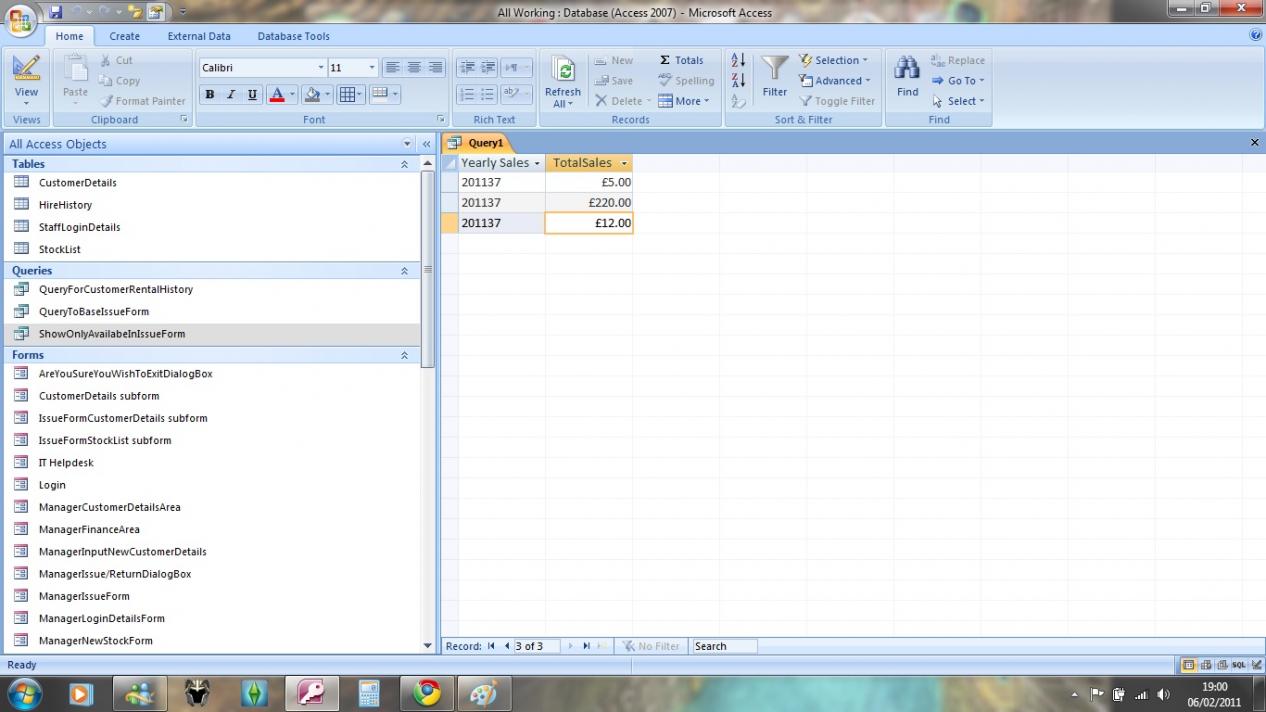The width and height of the screenshot is (1266, 712).
Task: Open the Home ribbon tab
Action: [69, 36]
